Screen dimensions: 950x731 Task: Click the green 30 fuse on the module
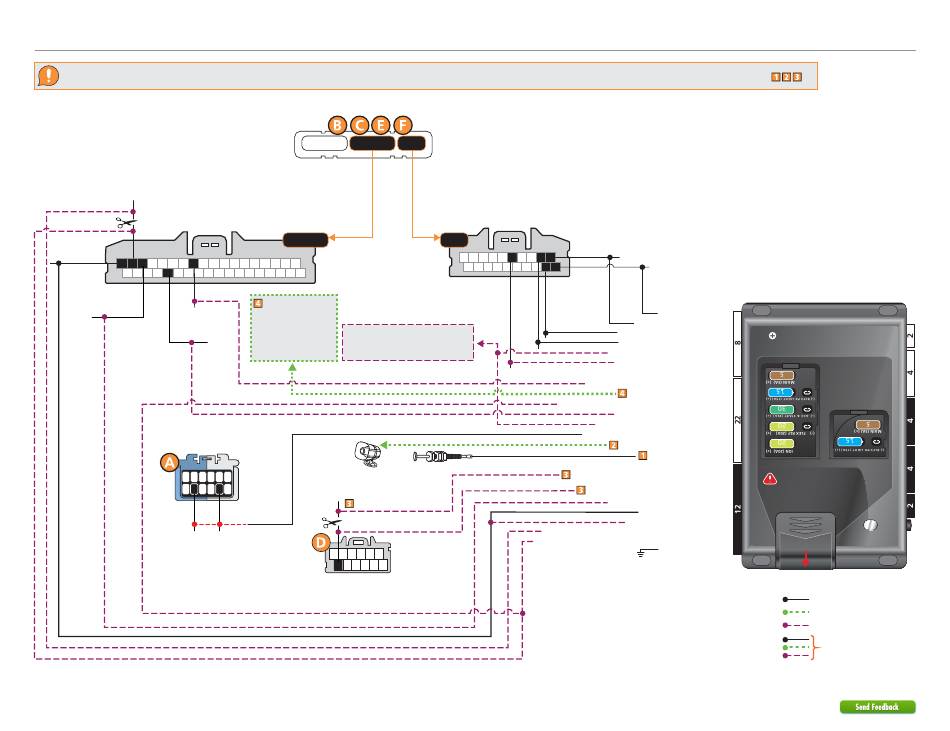tap(781, 409)
